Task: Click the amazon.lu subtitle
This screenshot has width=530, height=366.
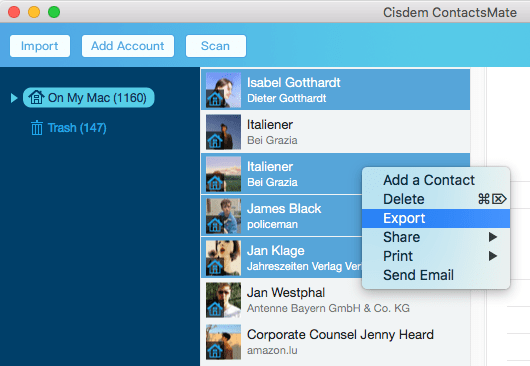Action: coord(272,350)
